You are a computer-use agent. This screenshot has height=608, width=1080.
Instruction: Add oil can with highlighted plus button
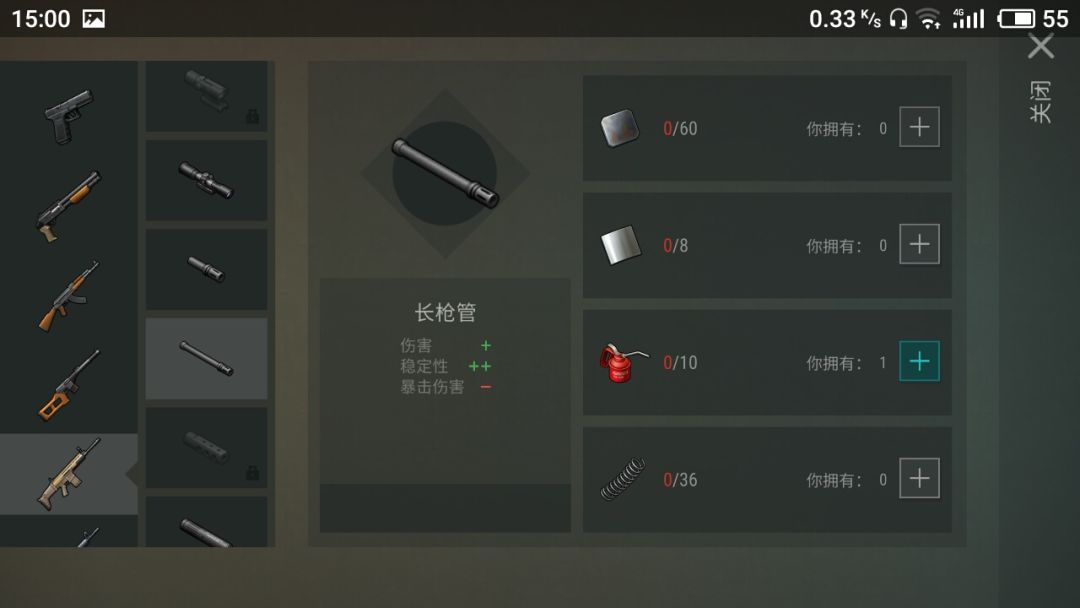click(x=920, y=361)
